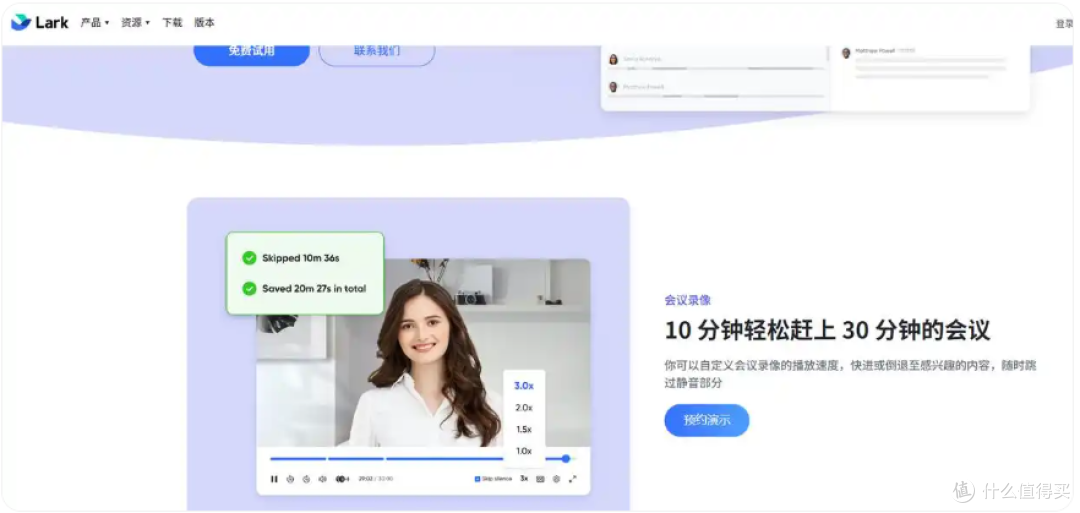Expand the 产品 dropdown menu
This screenshot has width=1080, height=513.
tap(95, 23)
